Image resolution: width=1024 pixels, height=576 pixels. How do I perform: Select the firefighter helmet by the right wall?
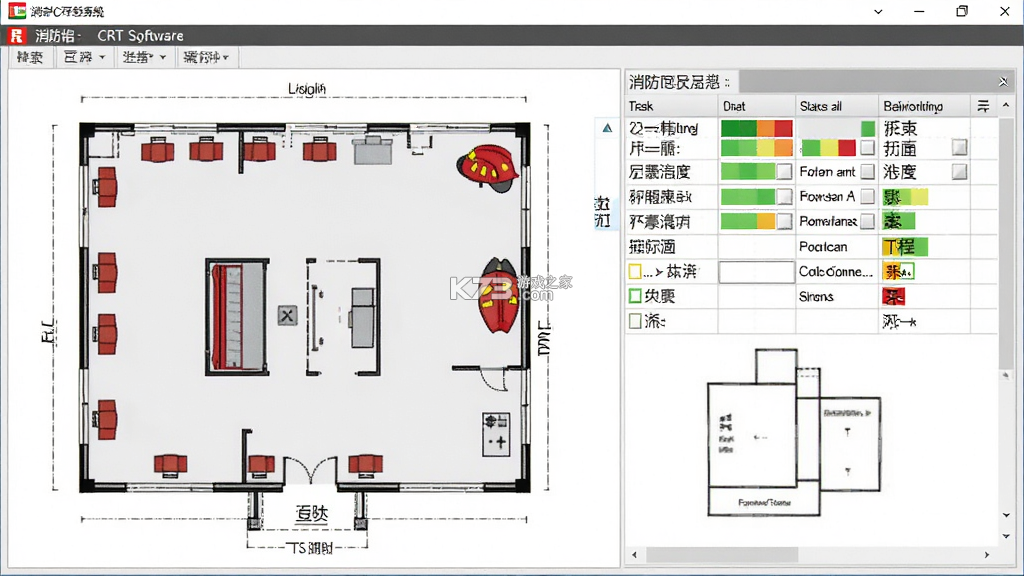500,296
